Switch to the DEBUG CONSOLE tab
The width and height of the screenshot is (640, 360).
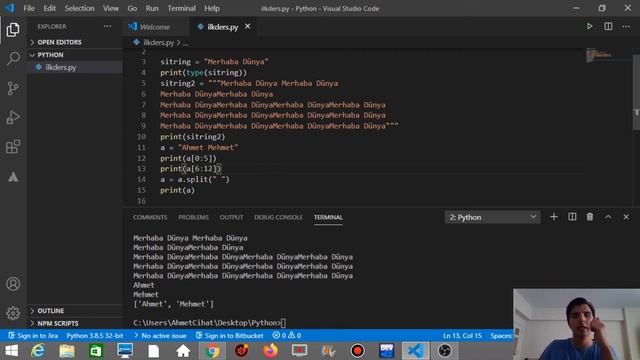tap(278, 218)
